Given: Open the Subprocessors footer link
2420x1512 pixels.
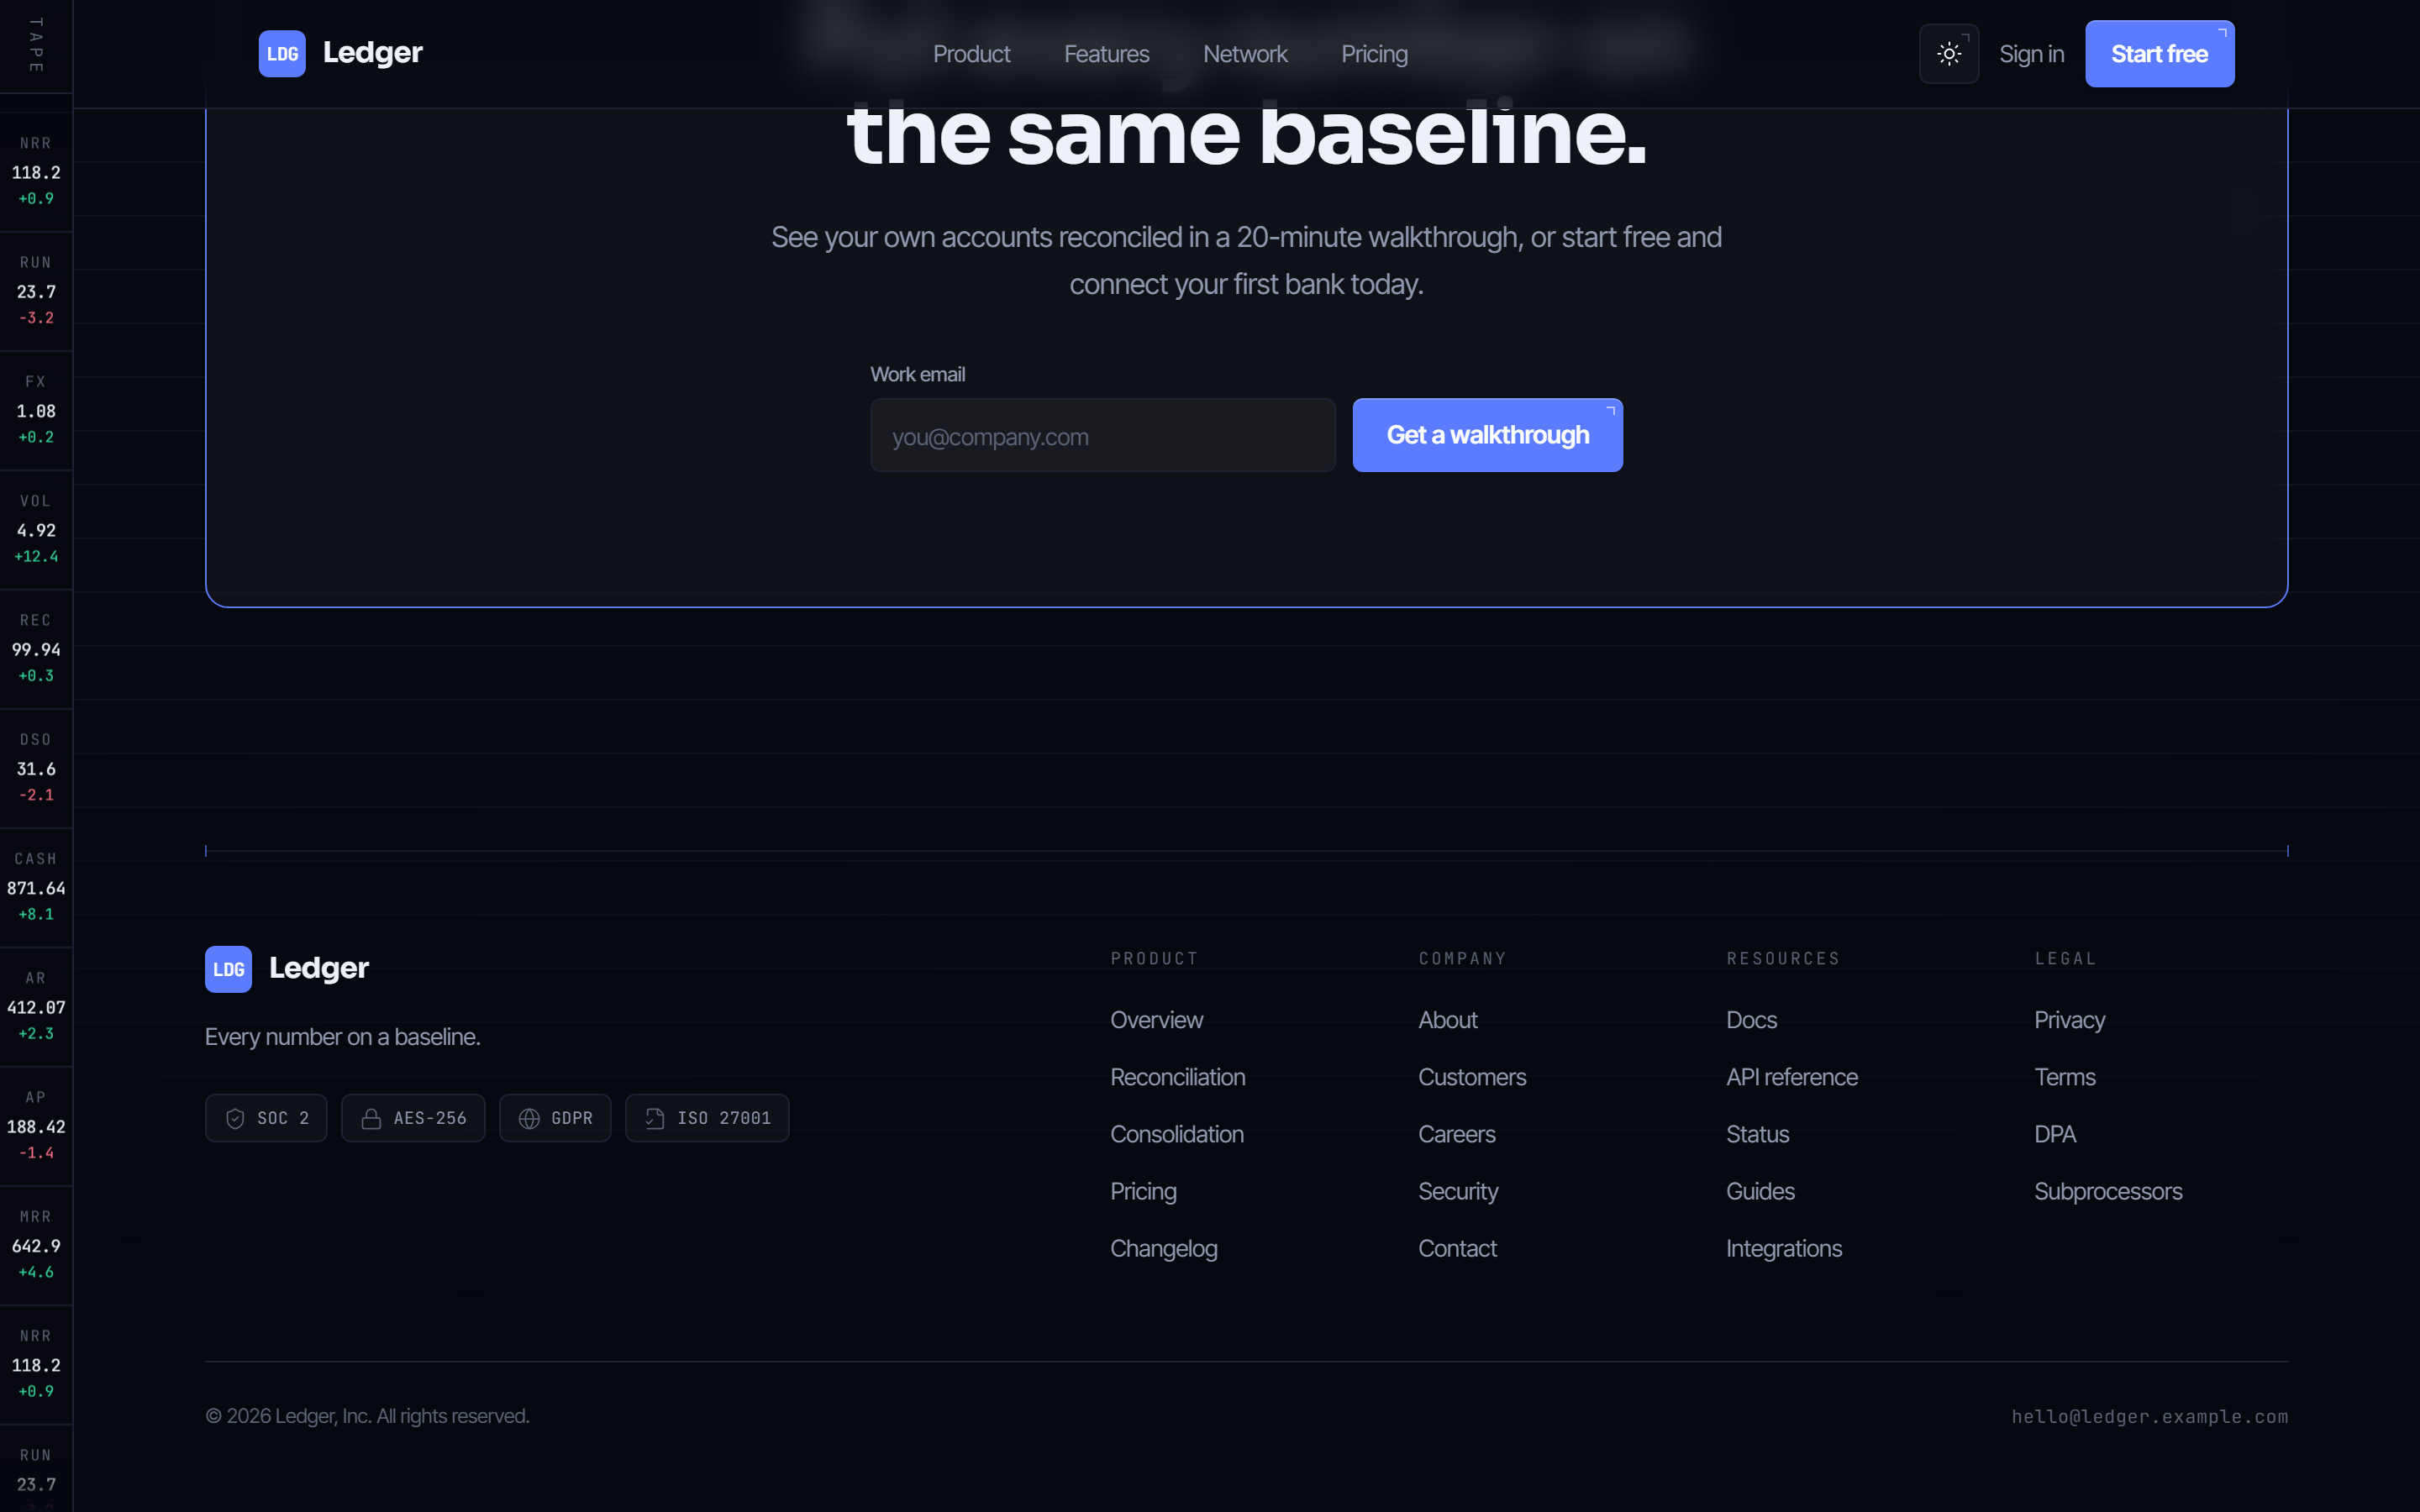Looking at the screenshot, I should pyautogui.click(x=2108, y=1191).
